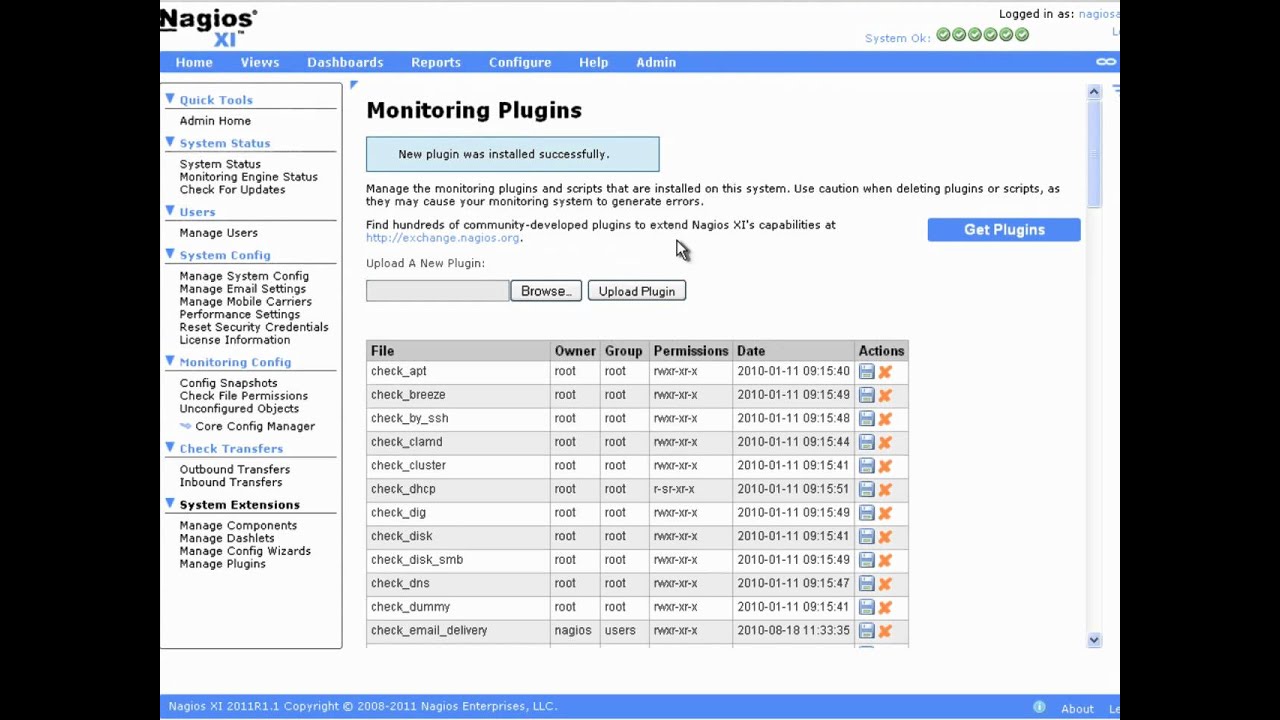
Task: Collapse the System Status sidebar section
Action: pos(170,142)
